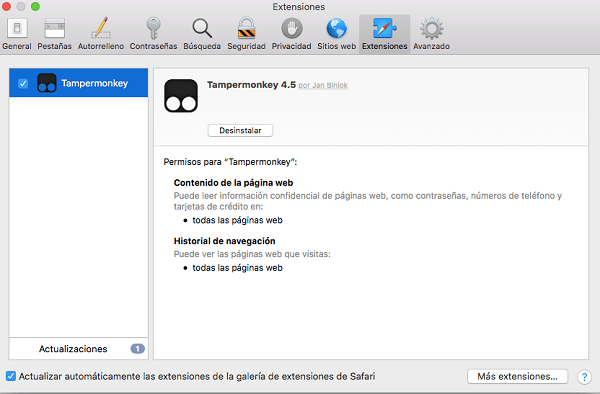The image size is (600, 394).
Task: Click the Tampermonkey 4.5 title text
Action: (251, 85)
